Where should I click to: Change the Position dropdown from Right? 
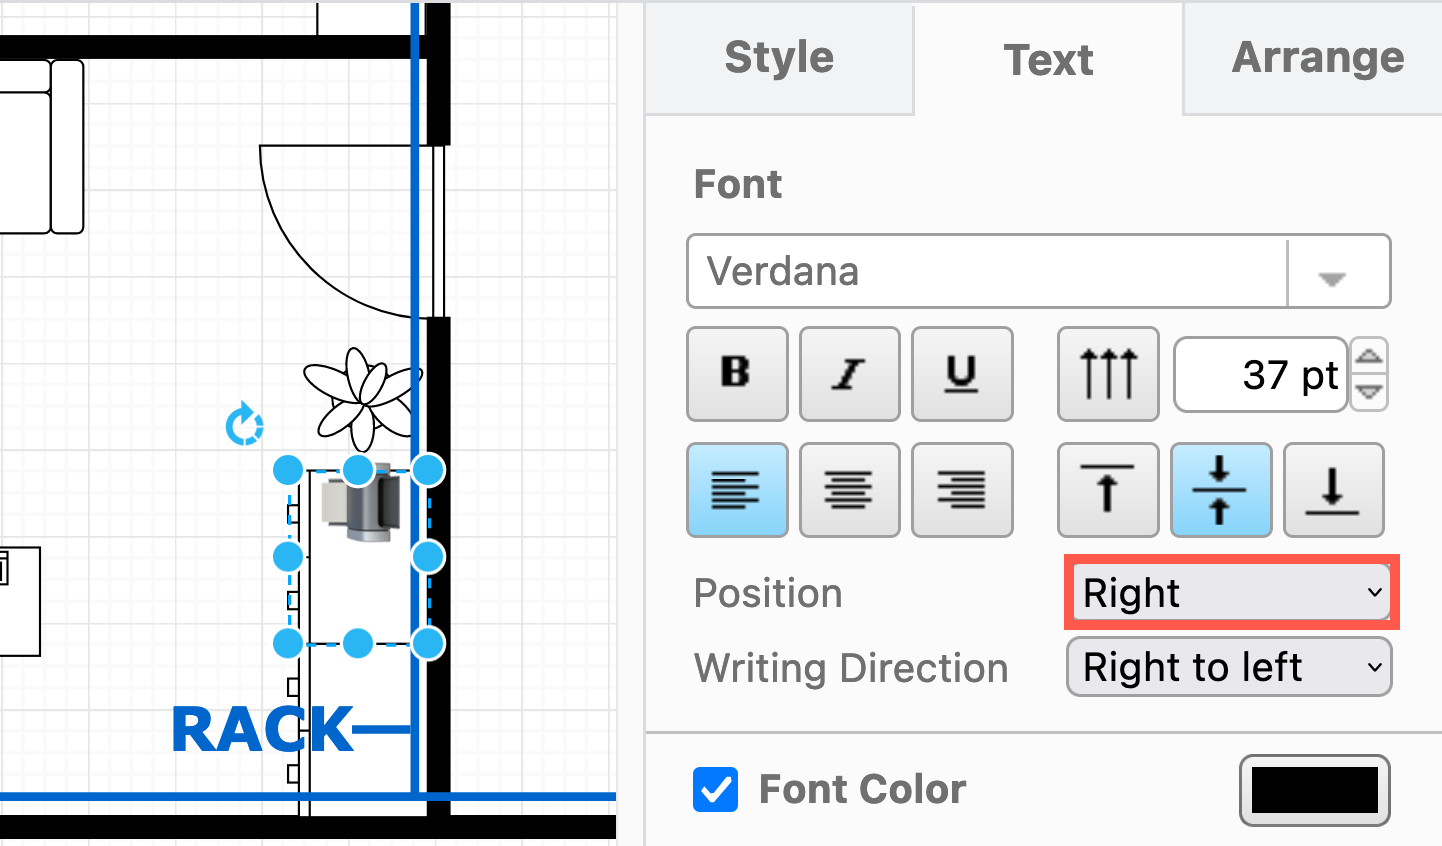[1230, 592]
